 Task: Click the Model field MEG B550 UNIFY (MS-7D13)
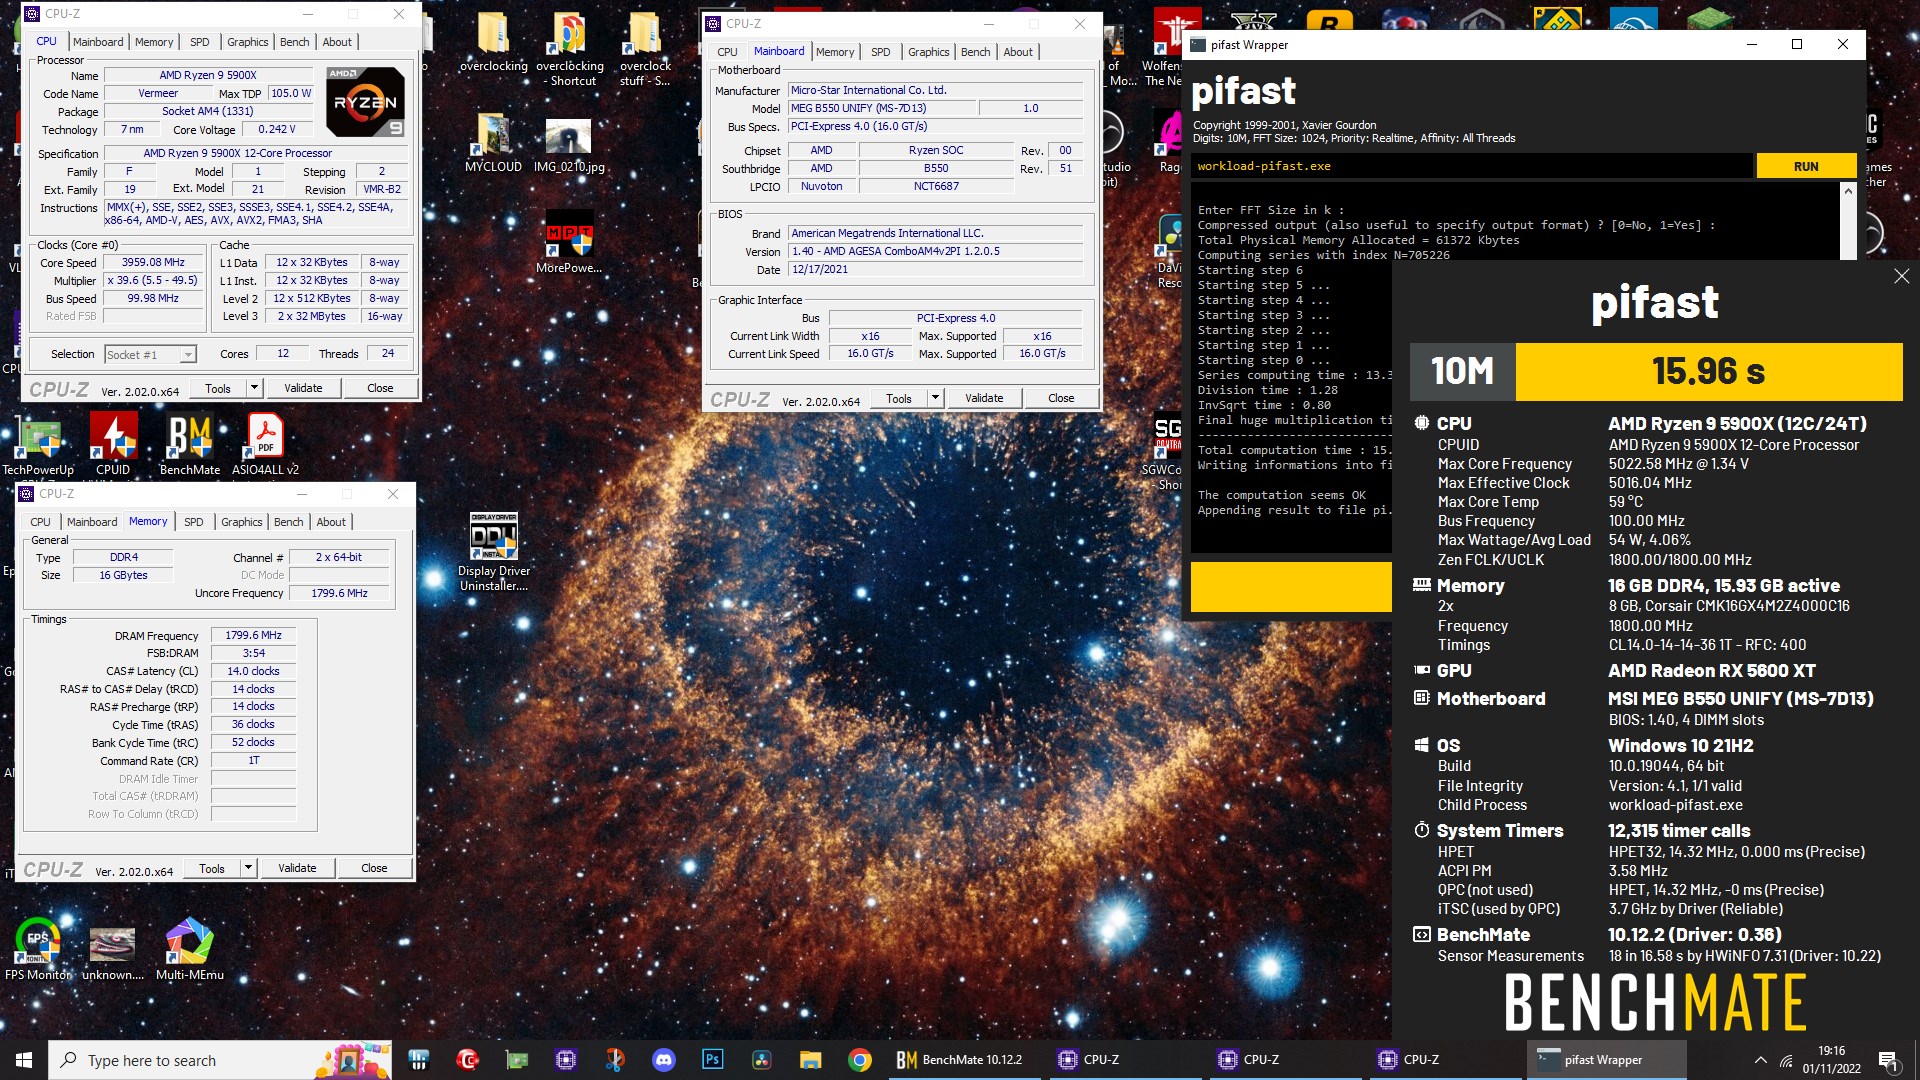(x=880, y=108)
